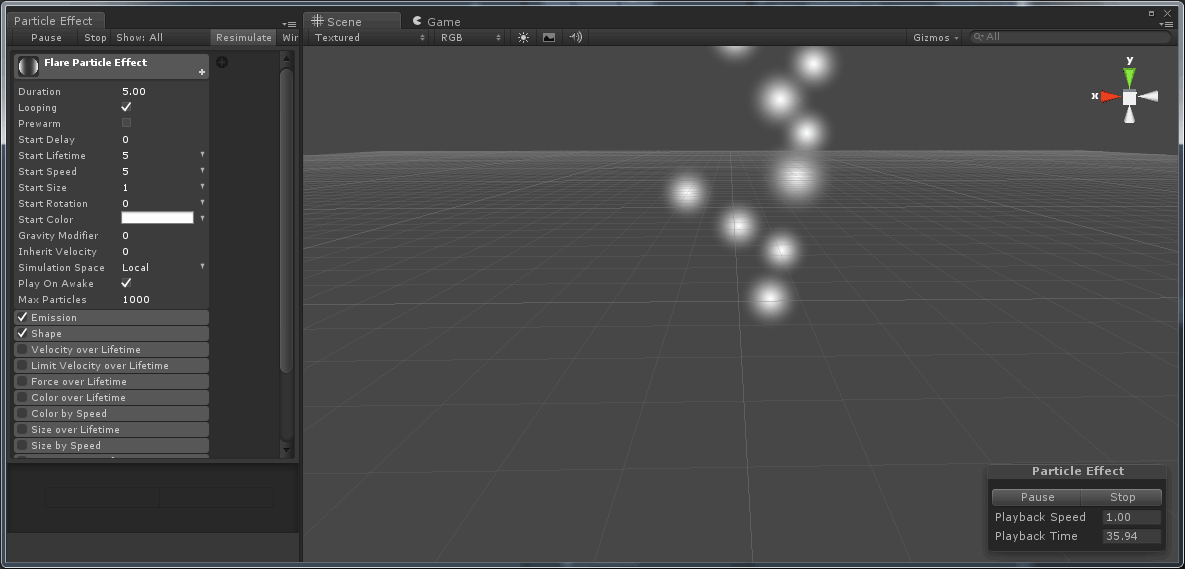1185x569 pixels.
Task: Open Start Size mode dropdown arrow
Action: (x=203, y=186)
